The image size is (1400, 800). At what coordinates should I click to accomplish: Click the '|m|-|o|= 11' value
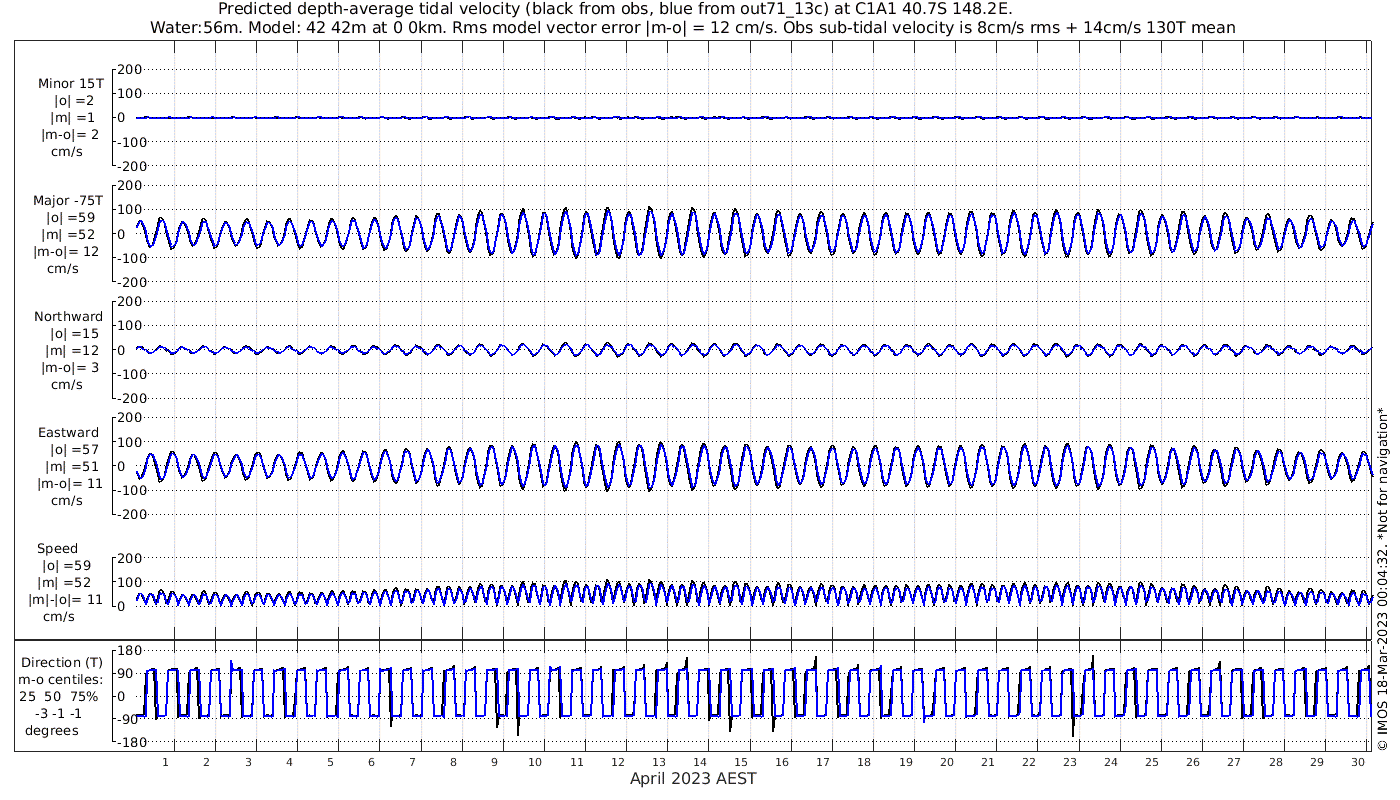(66, 600)
